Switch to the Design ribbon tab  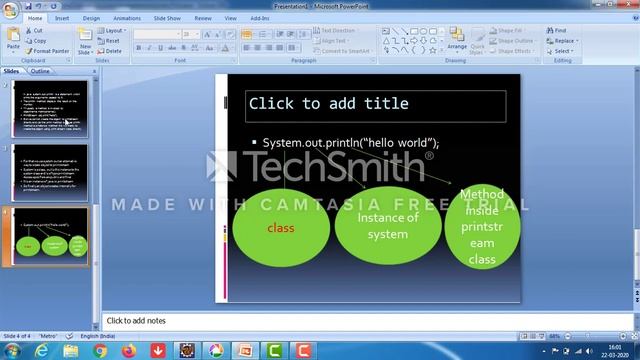(x=91, y=18)
